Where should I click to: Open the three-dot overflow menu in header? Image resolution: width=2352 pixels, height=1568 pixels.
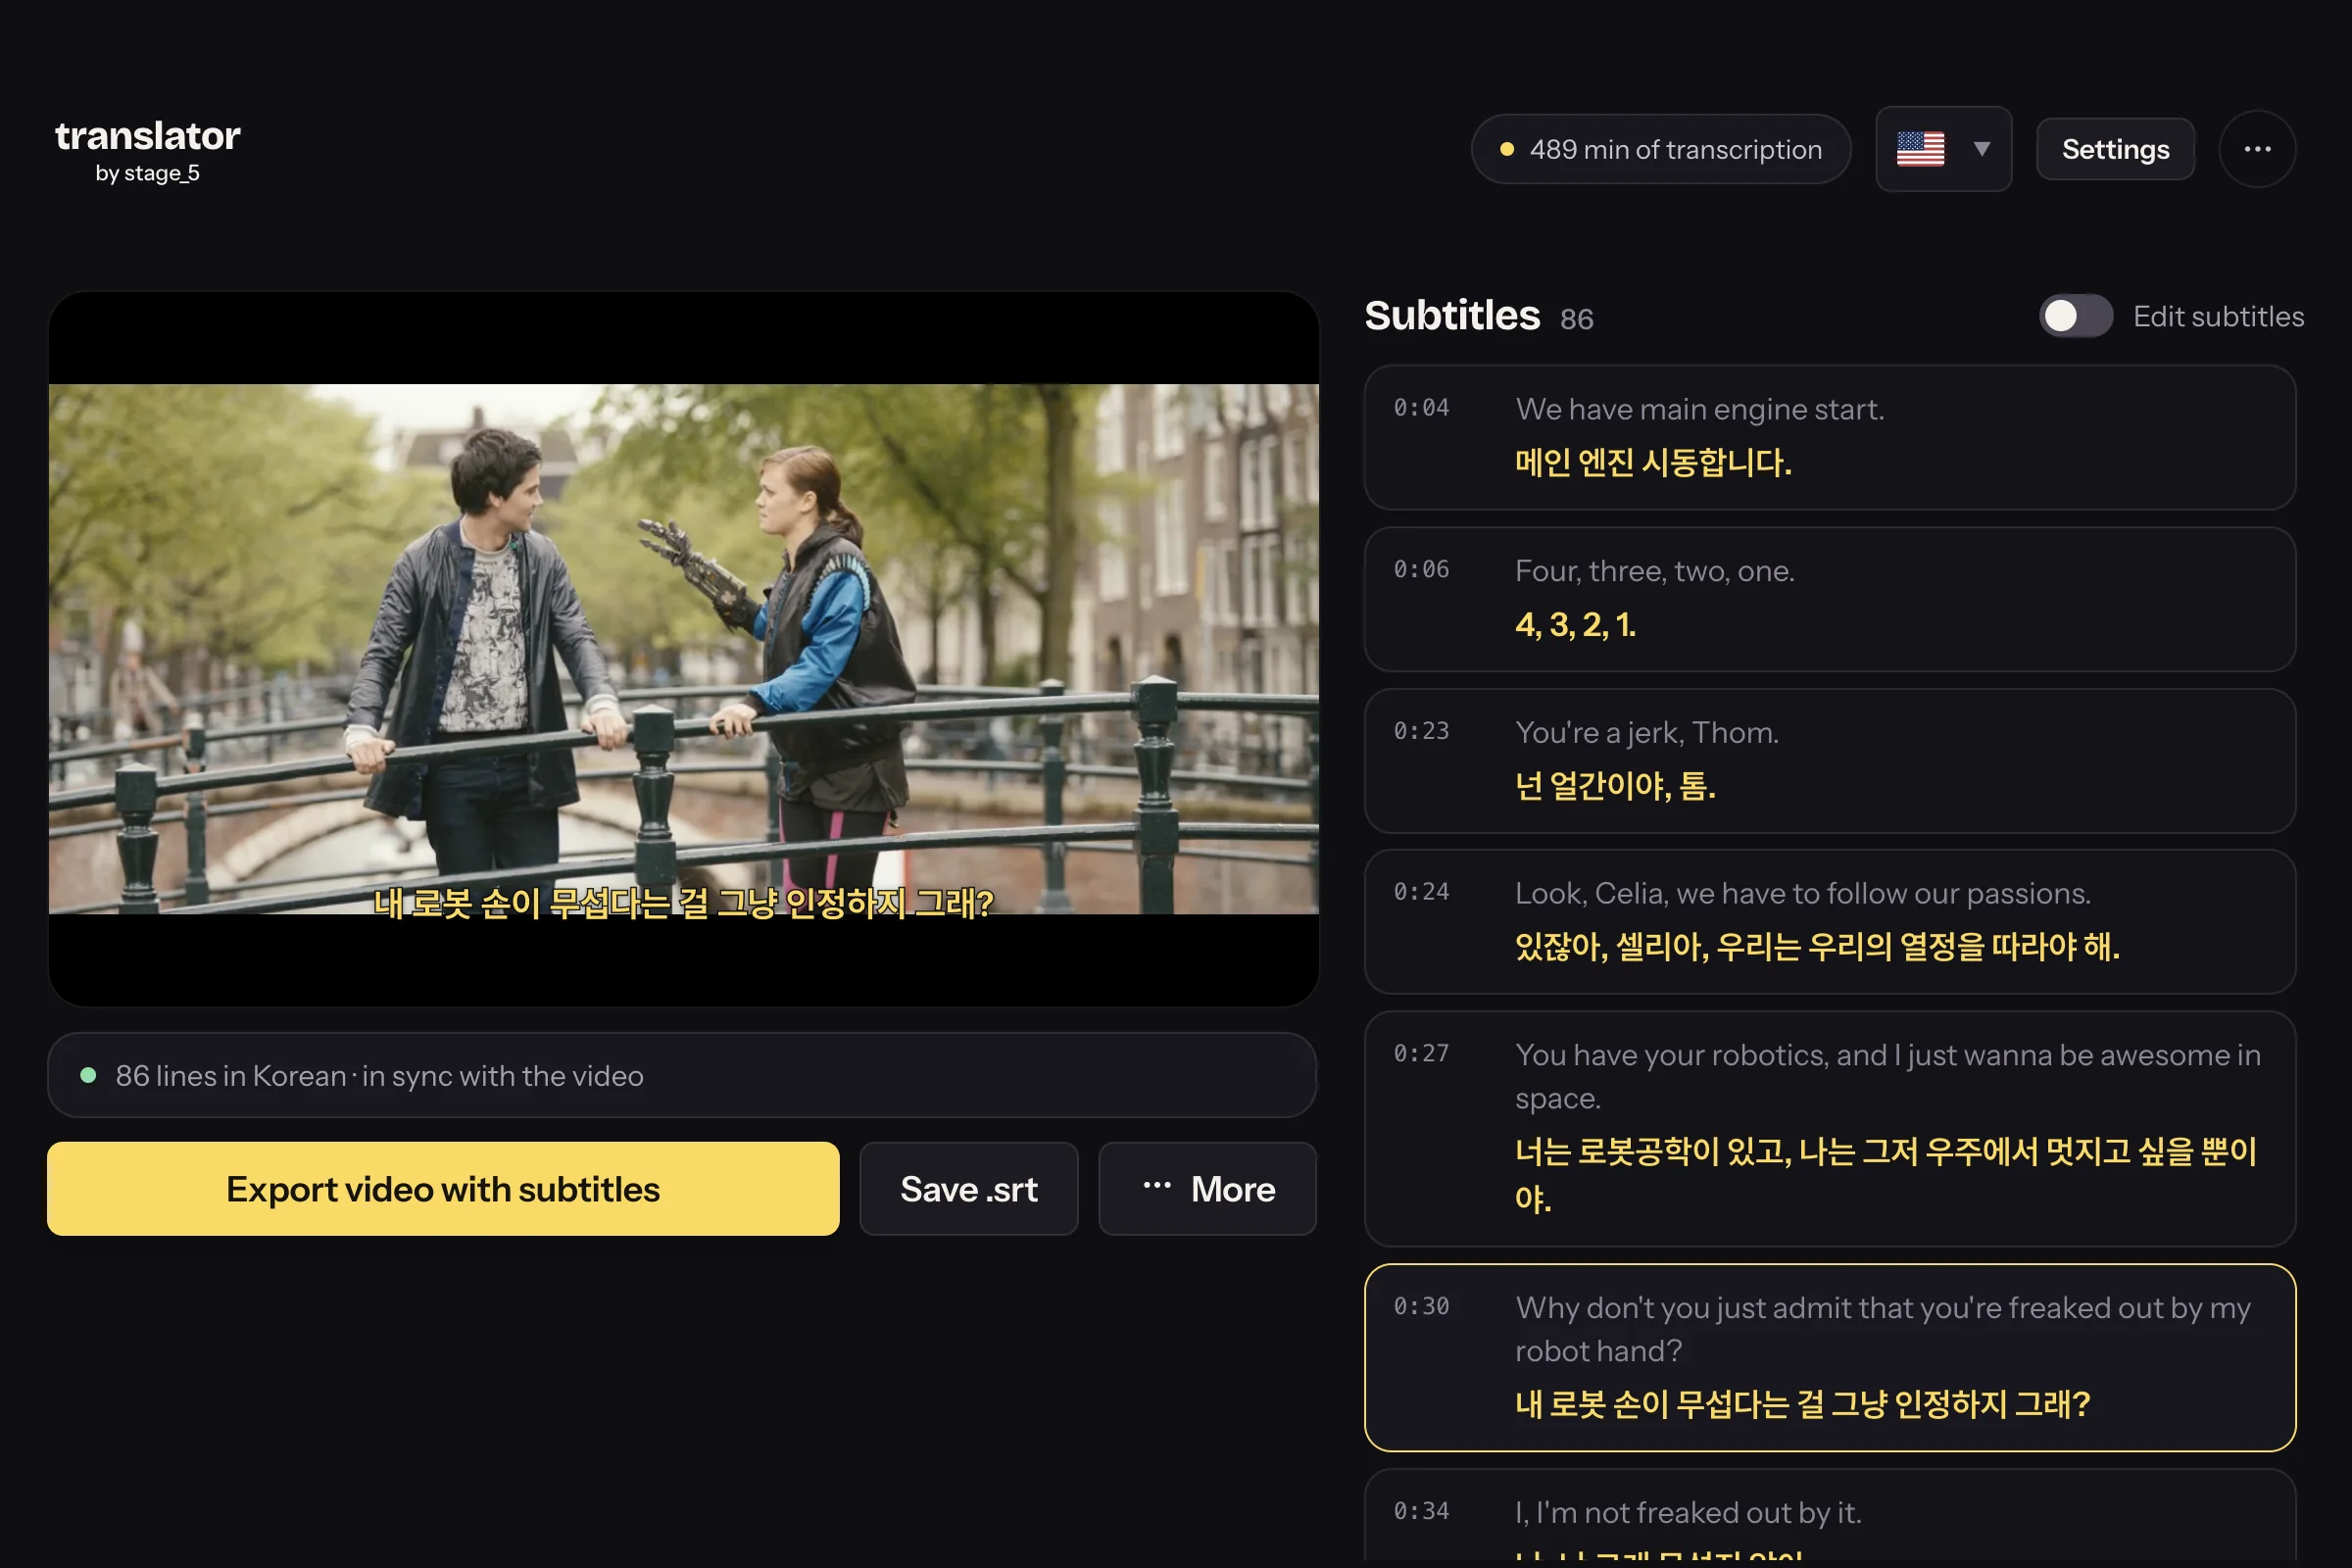[2257, 149]
